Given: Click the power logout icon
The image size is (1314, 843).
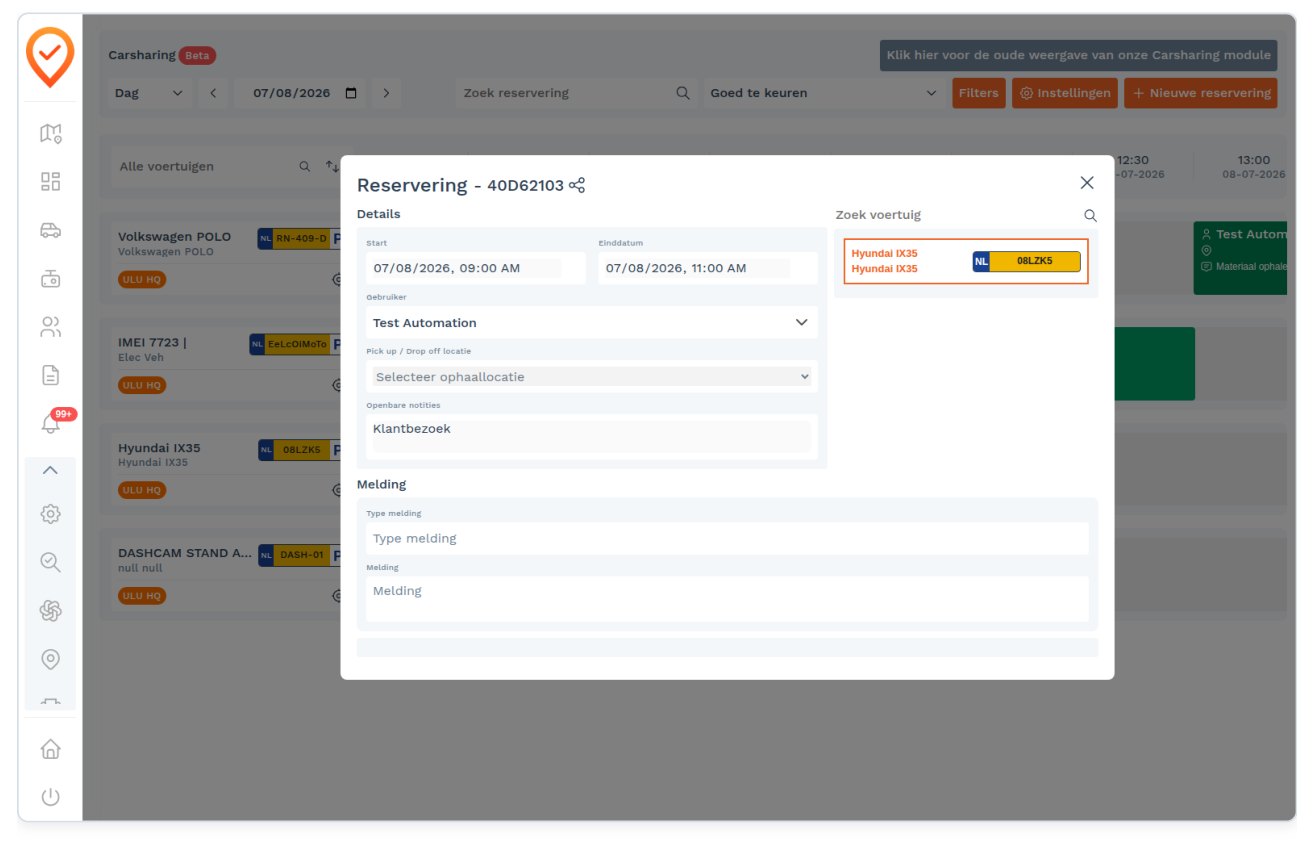Looking at the screenshot, I should tap(50, 797).
